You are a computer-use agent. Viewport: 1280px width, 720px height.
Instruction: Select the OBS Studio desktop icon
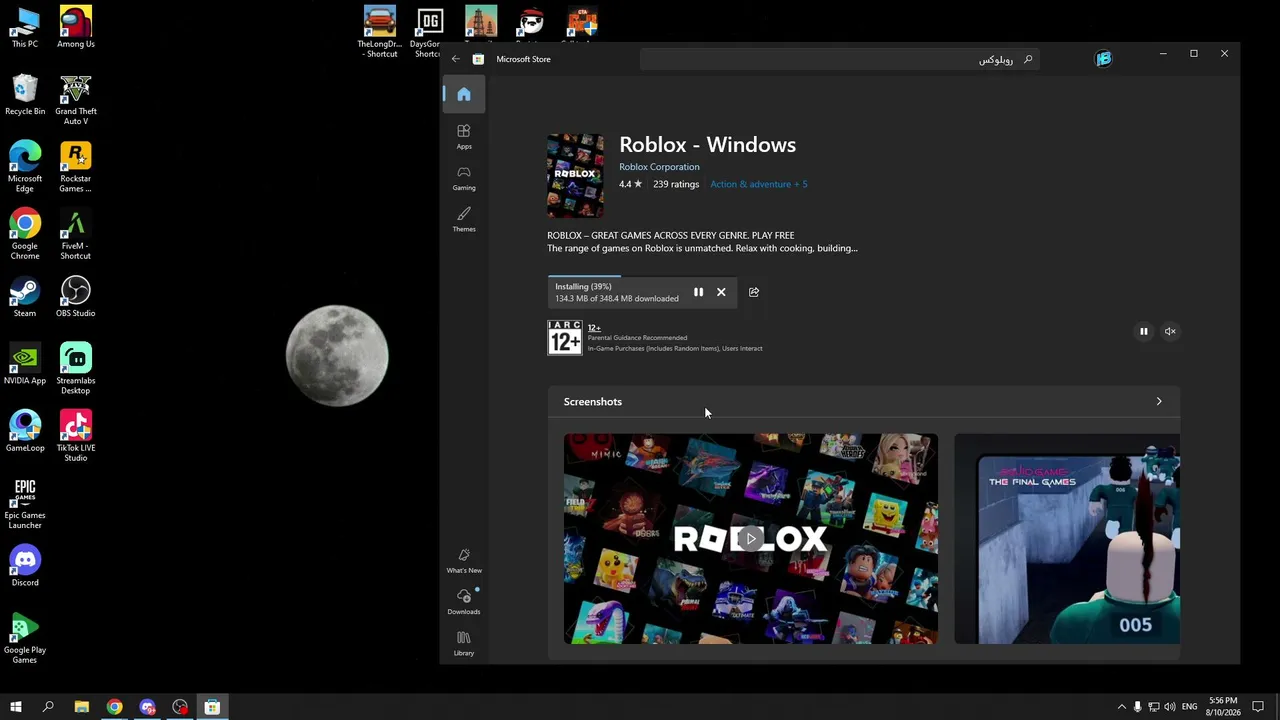coord(76,296)
